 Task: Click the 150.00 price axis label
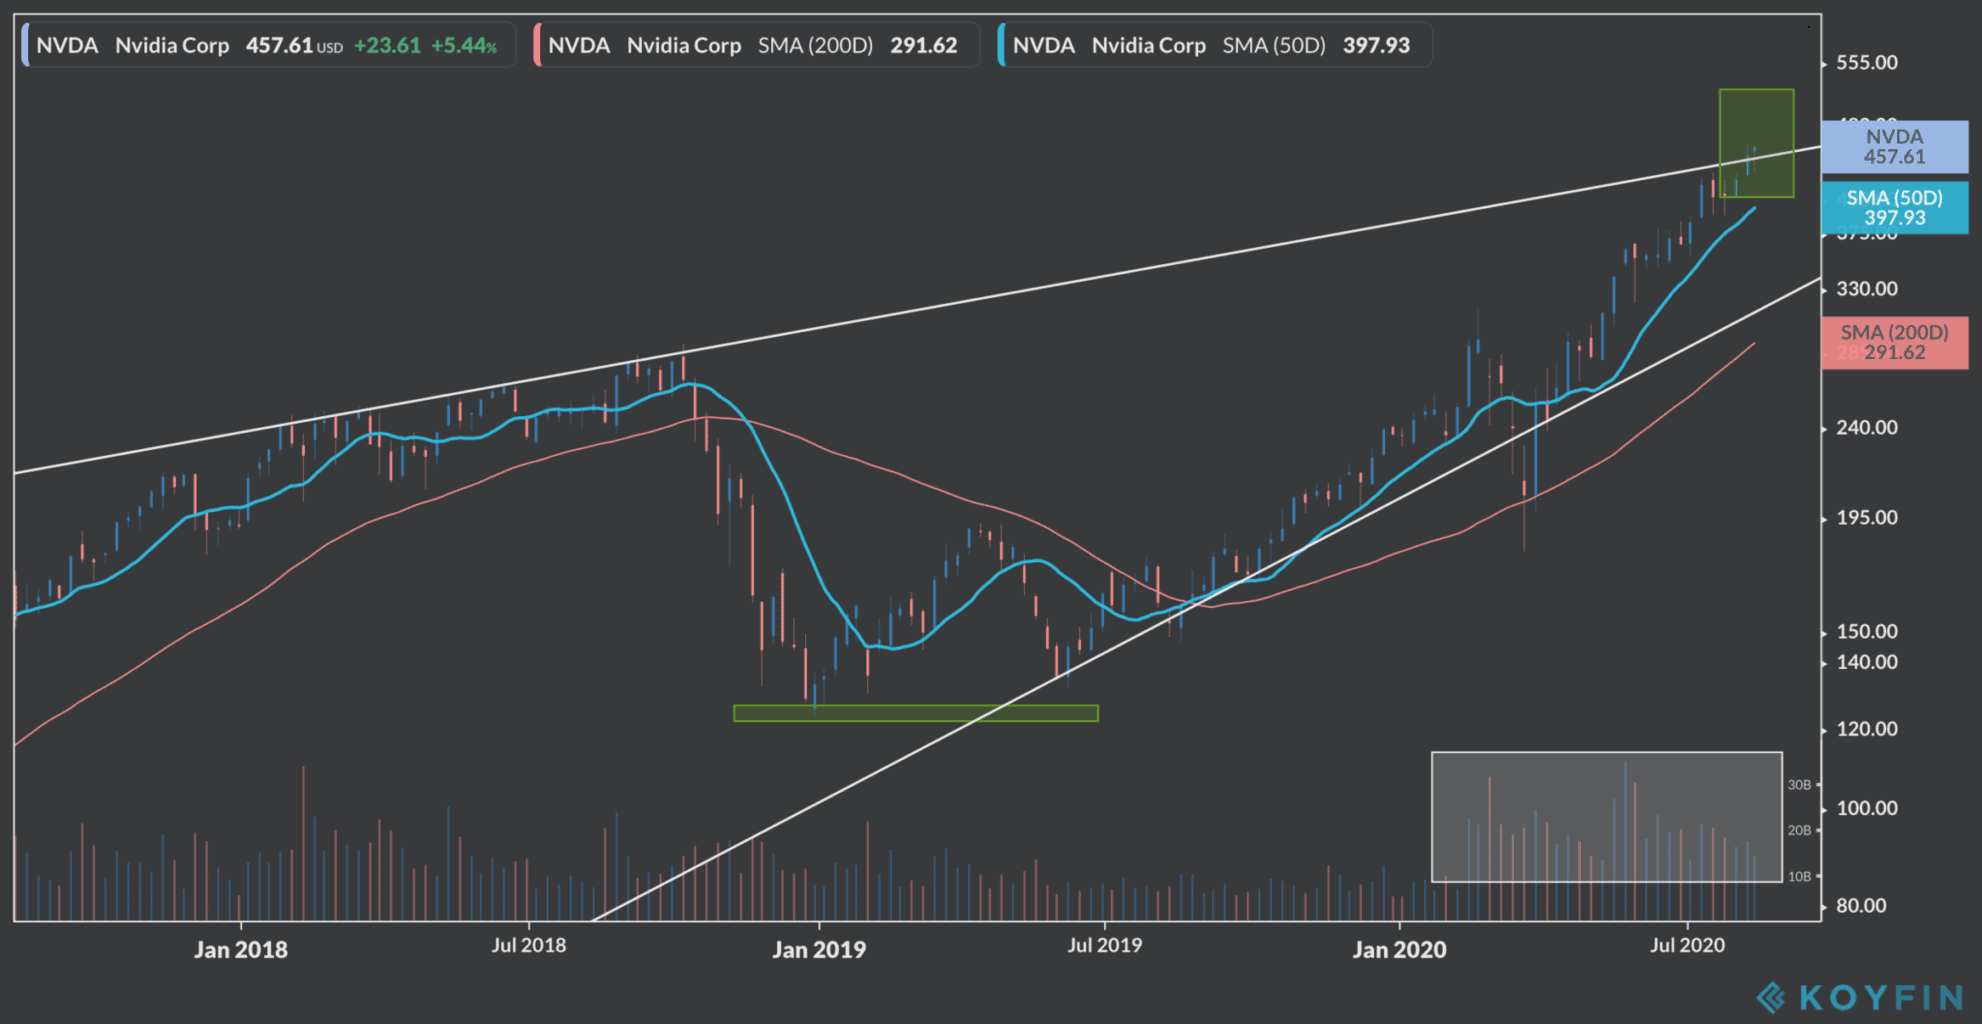tap(1866, 632)
